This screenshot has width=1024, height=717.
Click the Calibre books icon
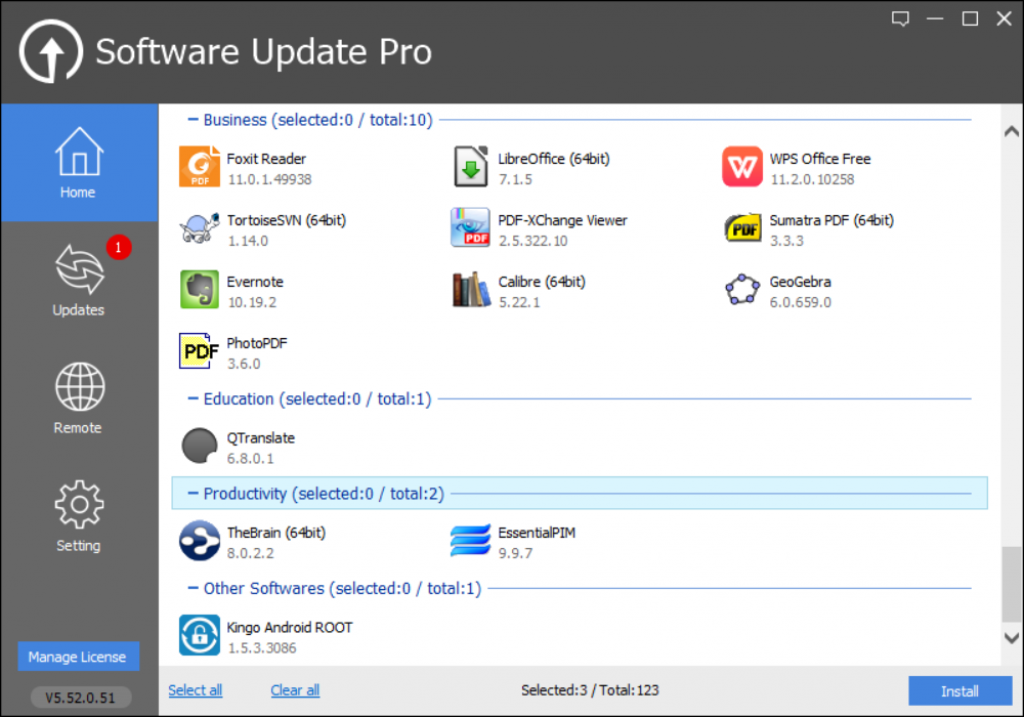(x=471, y=289)
